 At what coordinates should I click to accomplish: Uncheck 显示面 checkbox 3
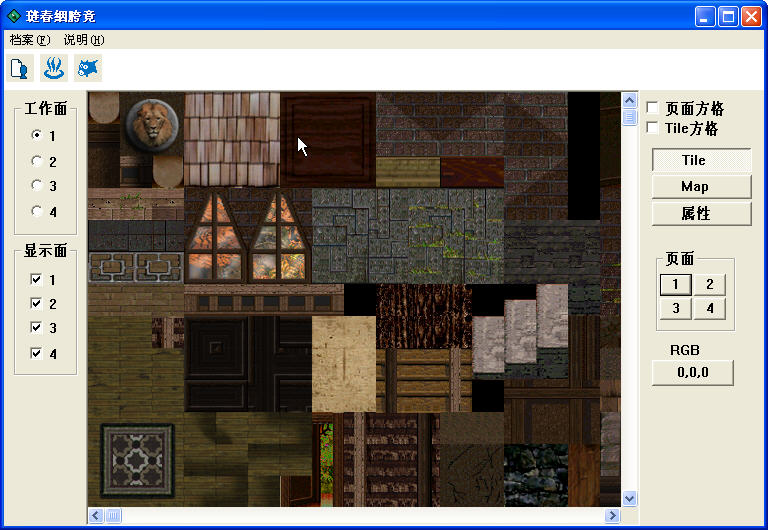[x=36, y=327]
